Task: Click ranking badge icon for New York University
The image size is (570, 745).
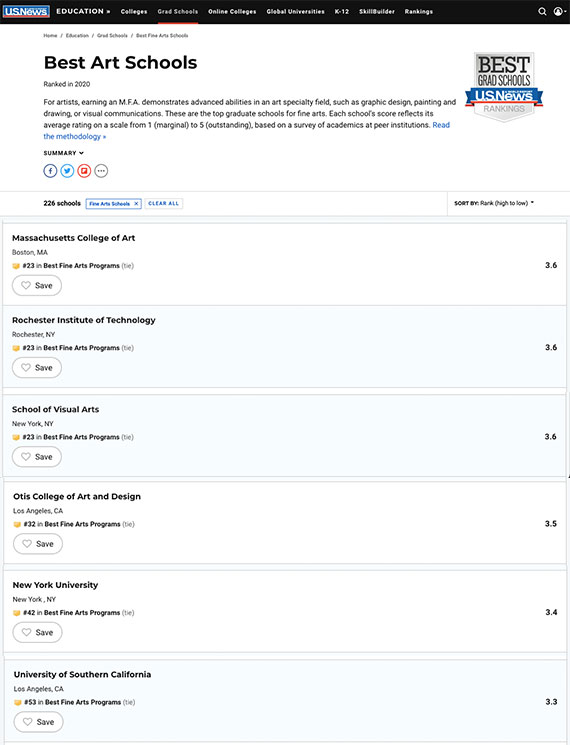Action: pyautogui.click(x=17, y=613)
